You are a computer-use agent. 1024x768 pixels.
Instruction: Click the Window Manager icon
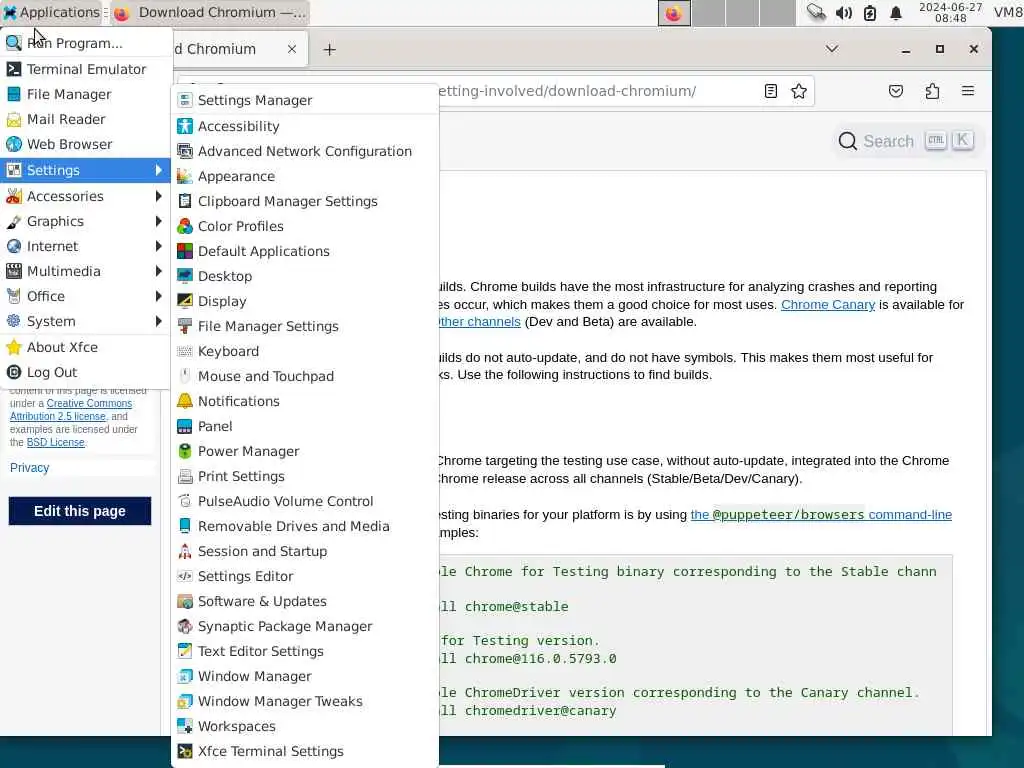pos(185,677)
